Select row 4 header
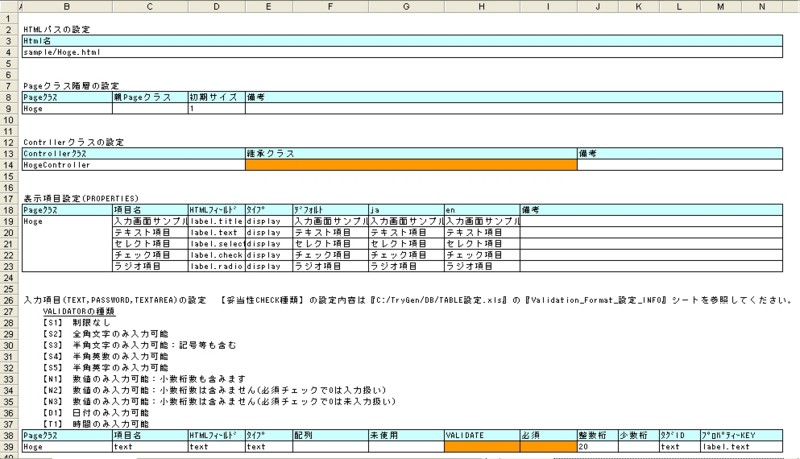 pyautogui.click(x=9, y=52)
